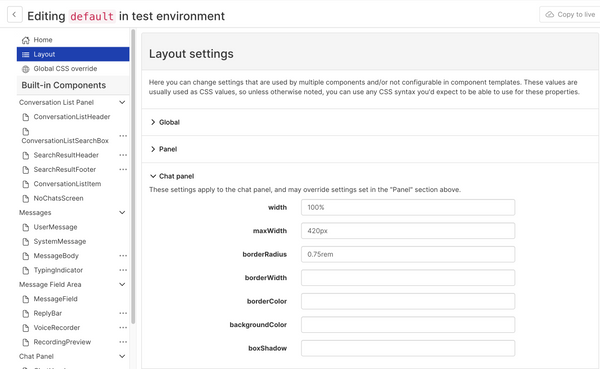Click the borderWidth input field
This screenshot has height=369, width=600.
pos(408,278)
